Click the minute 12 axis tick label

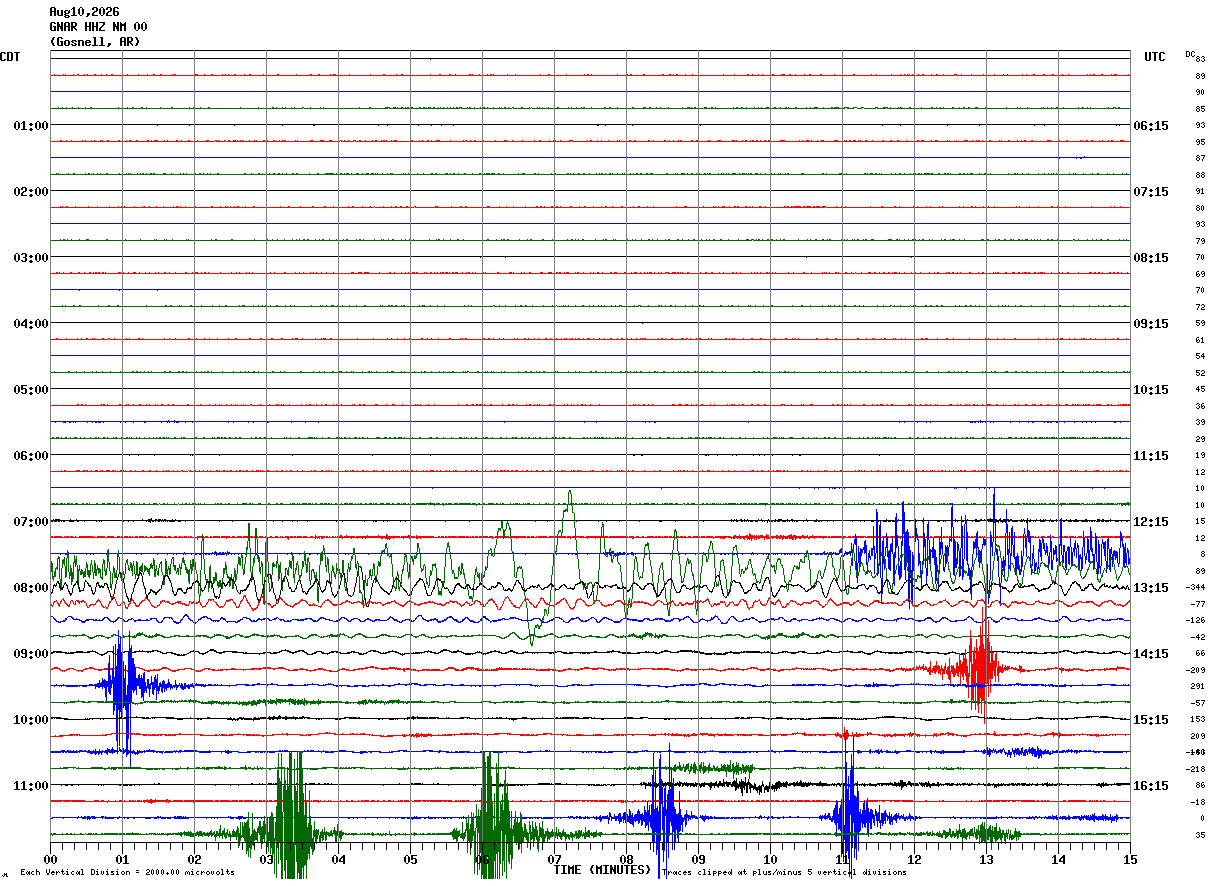coord(914,859)
